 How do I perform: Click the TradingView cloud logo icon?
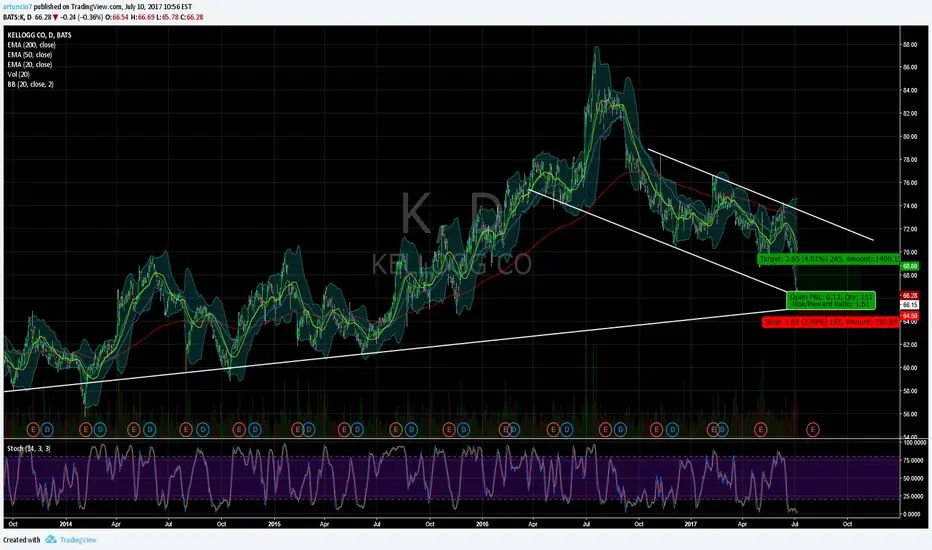tap(51, 539)
